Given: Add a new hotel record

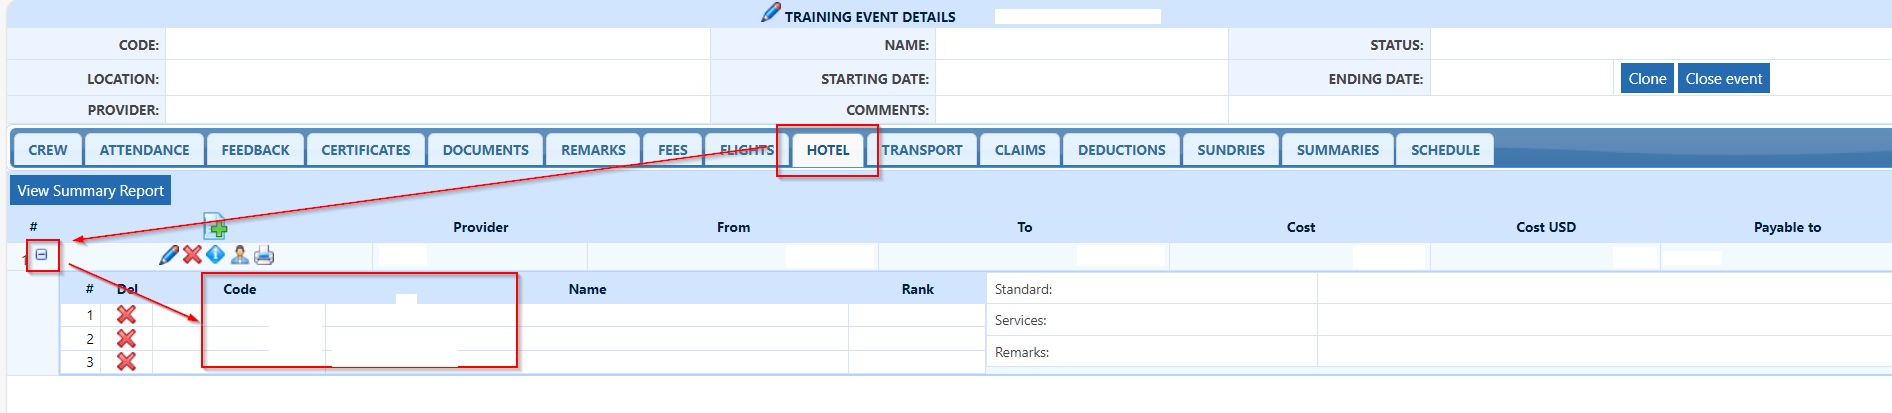Looking at the screenshot, I should [215, 226].
